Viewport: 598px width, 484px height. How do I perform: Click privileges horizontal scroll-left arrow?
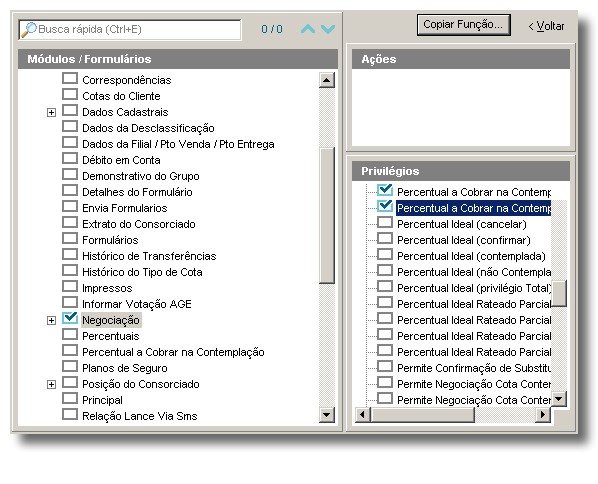click(363, 415)
